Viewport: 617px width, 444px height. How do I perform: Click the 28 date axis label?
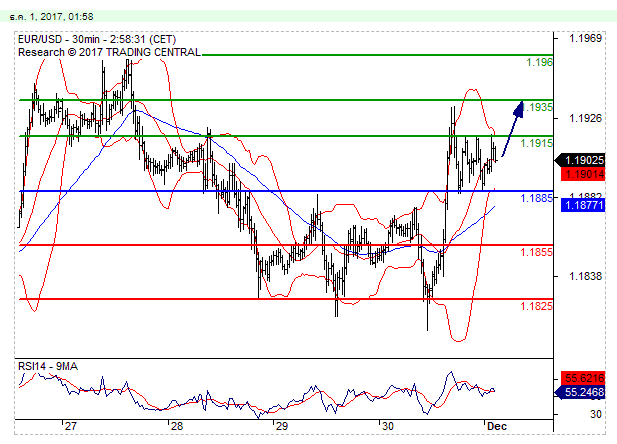[177, 426]
